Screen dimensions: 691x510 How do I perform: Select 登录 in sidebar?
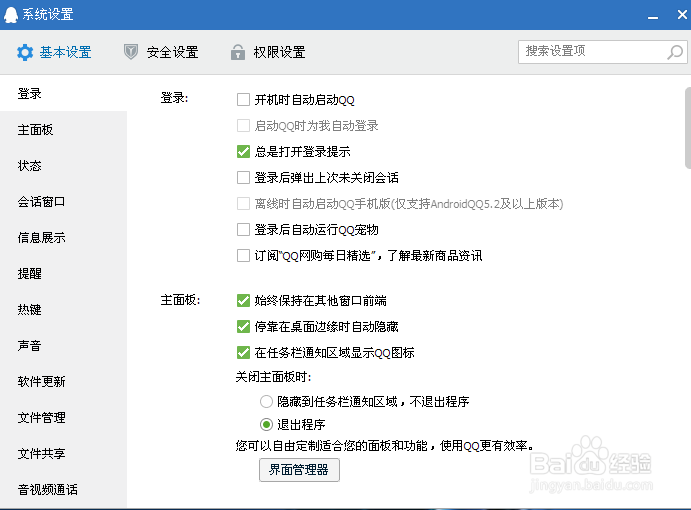pos(63,93)
